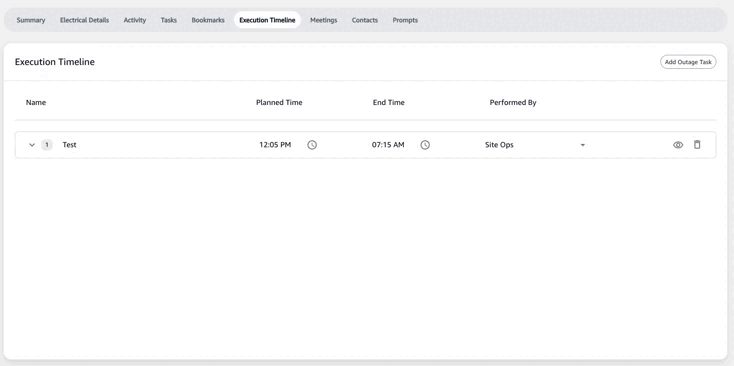Go to the Activity tab
Image resolution: width=734 pixels, height=366 pixels.
coord(135,20)
